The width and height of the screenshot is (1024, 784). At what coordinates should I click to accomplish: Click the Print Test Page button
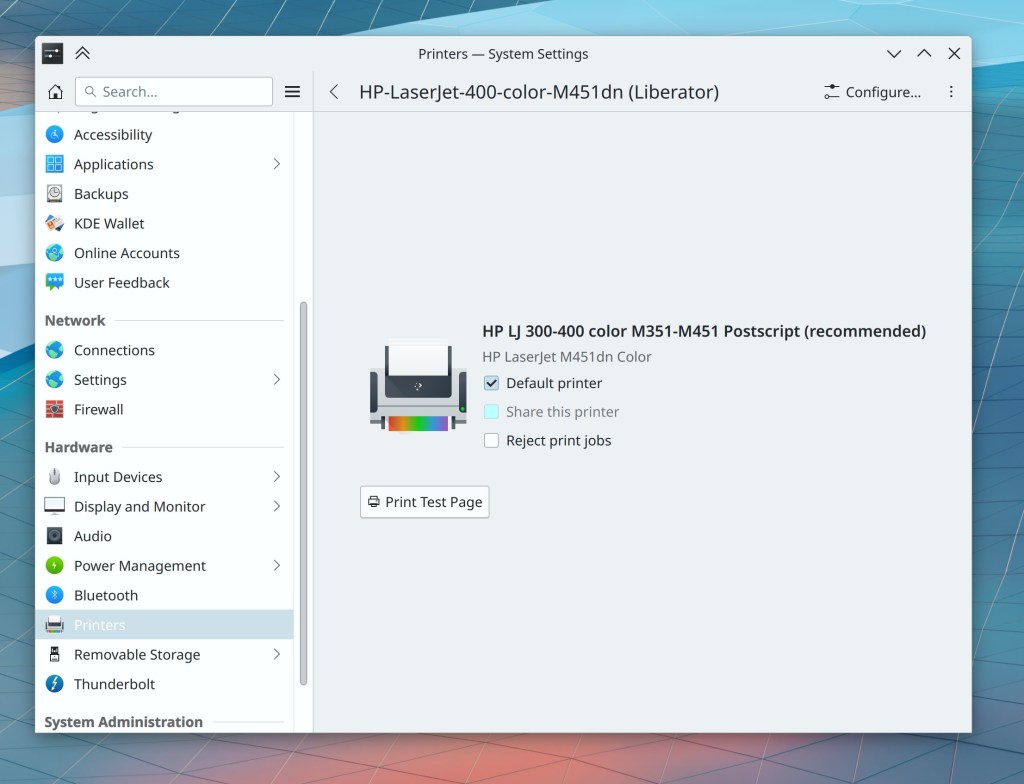click(425, 502)
